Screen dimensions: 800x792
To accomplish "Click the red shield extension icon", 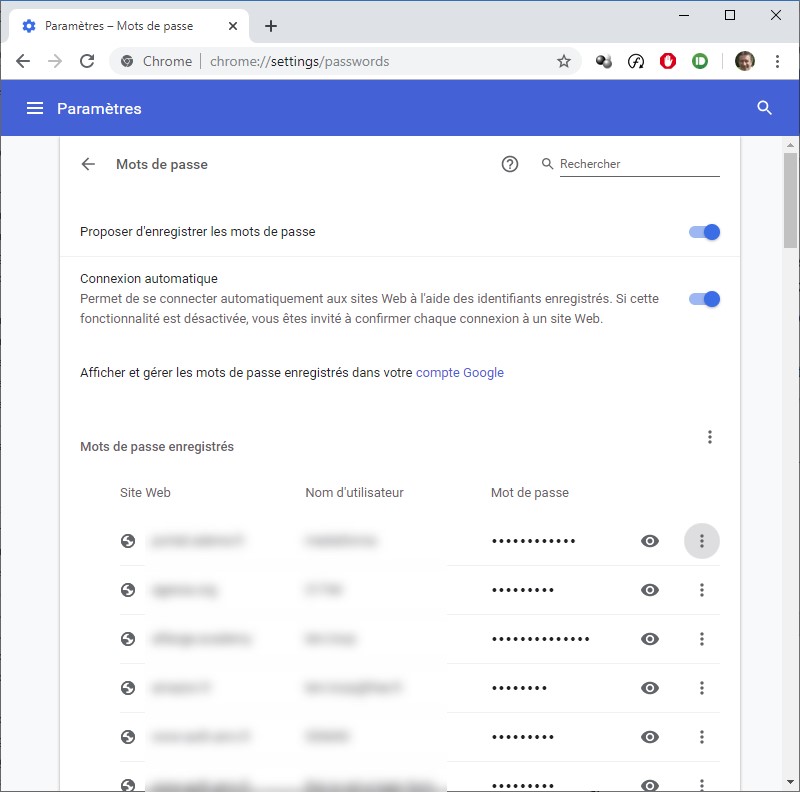I will (x=668, y=61).
